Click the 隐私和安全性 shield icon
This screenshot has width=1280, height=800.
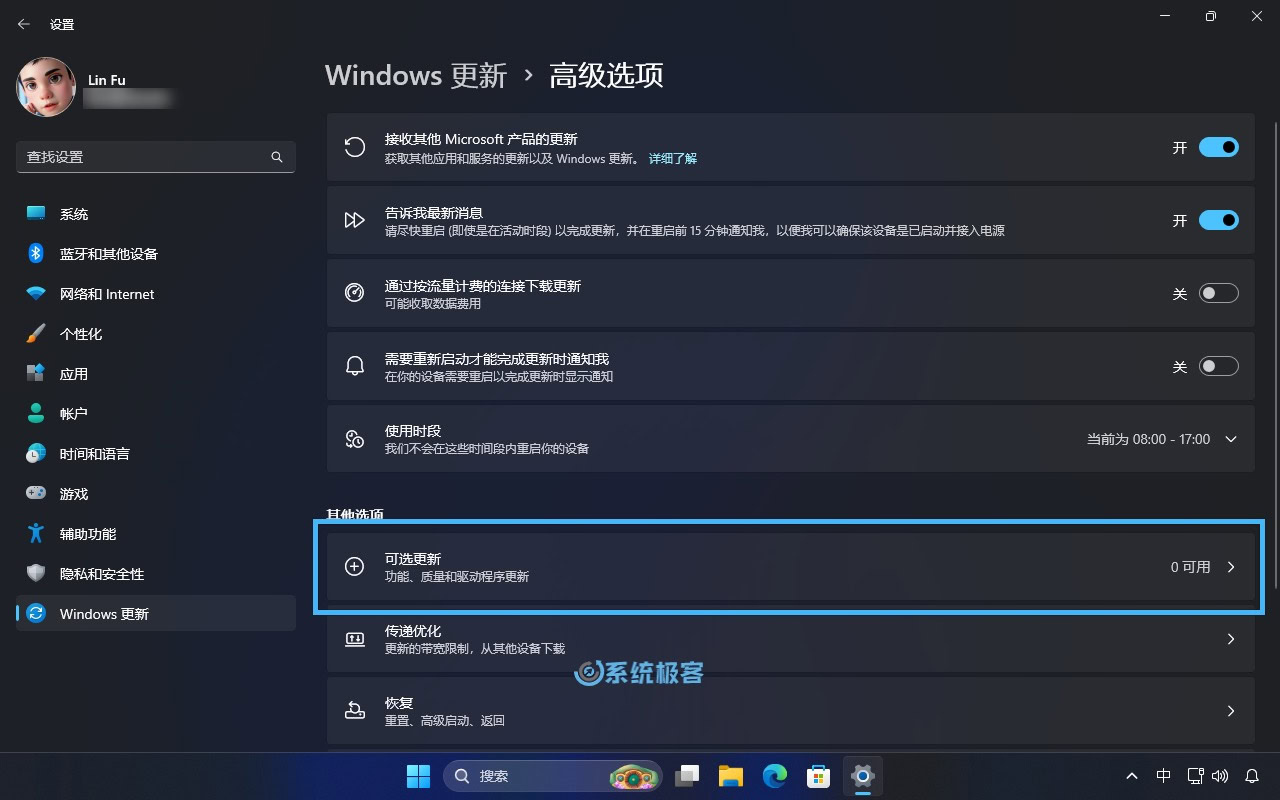click(36, 573)
